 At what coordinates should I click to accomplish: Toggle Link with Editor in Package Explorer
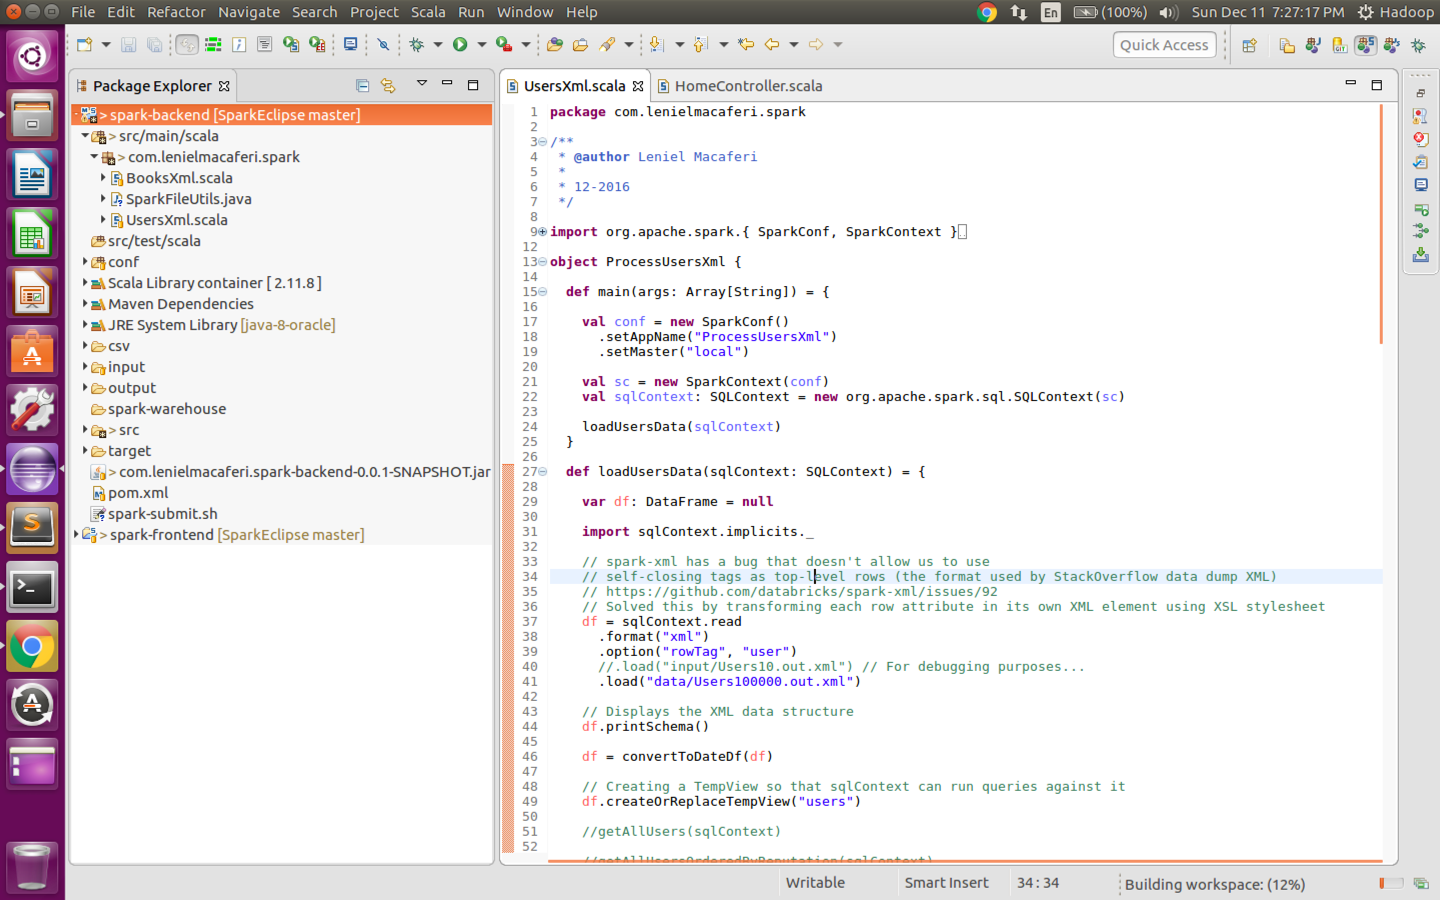388,86
